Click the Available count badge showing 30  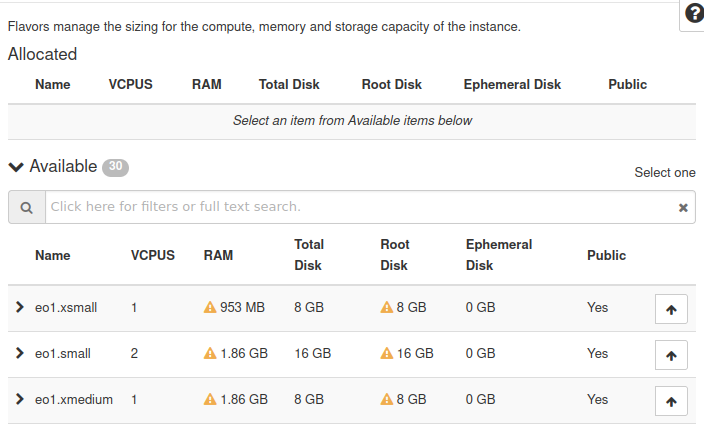[x=115, y=167]
